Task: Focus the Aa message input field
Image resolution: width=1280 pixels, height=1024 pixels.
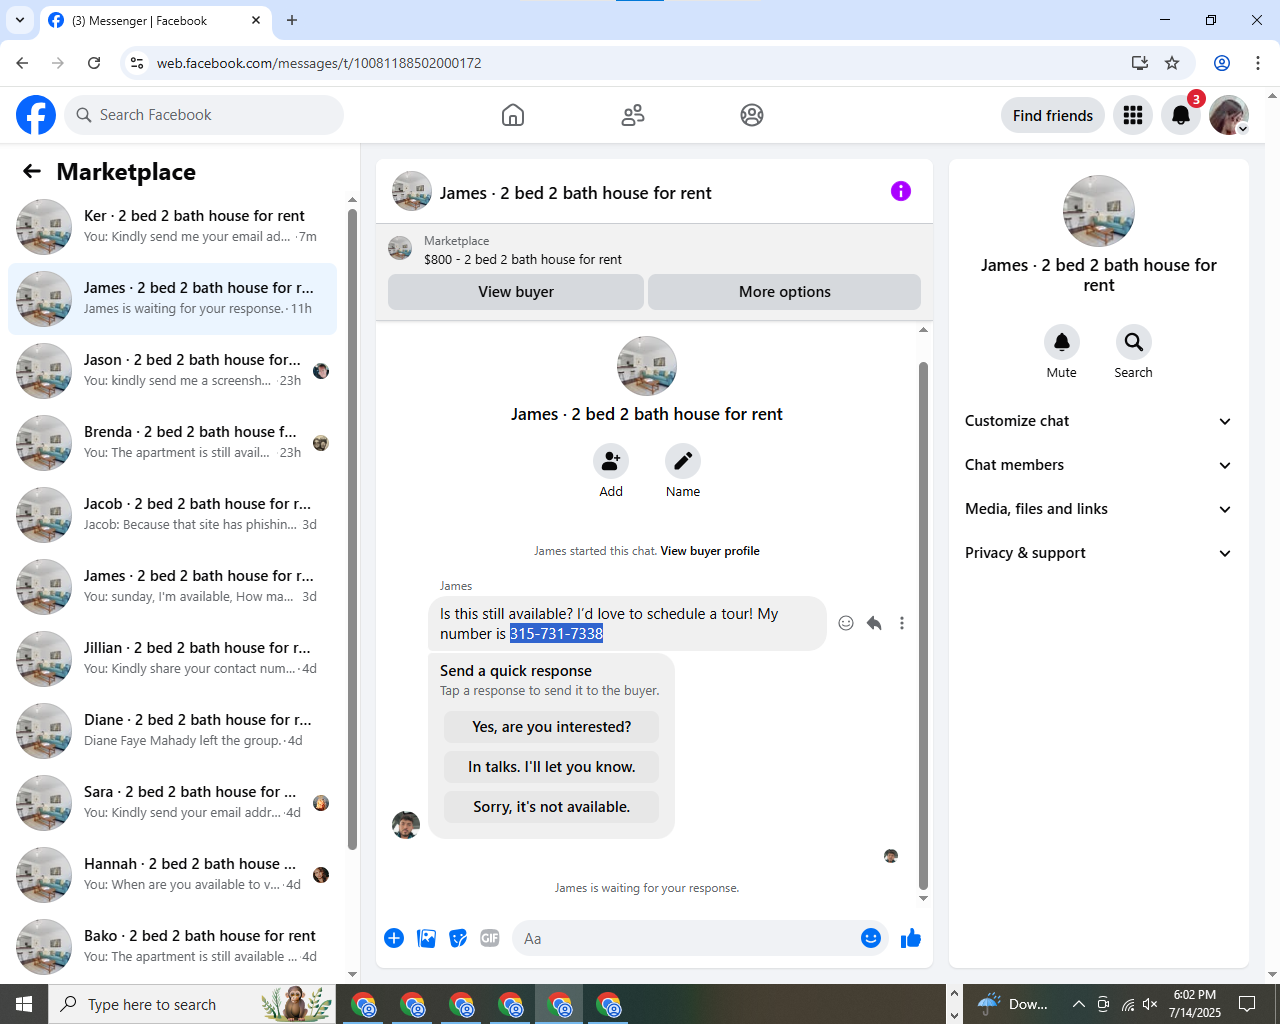Action: 685,938
